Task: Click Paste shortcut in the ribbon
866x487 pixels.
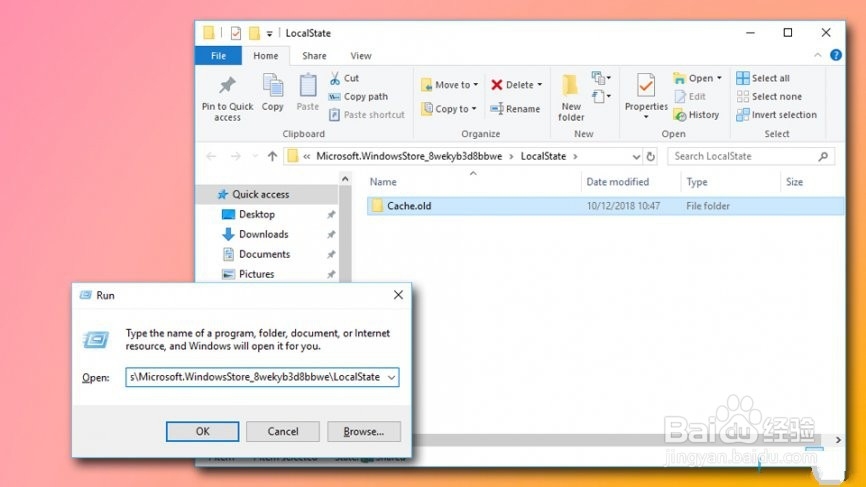Action: coord(367,115)
